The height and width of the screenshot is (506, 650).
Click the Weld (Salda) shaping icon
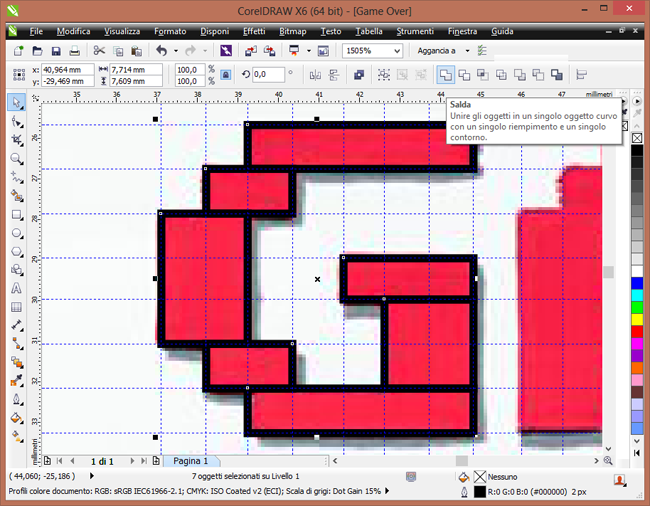coord(446,75)
